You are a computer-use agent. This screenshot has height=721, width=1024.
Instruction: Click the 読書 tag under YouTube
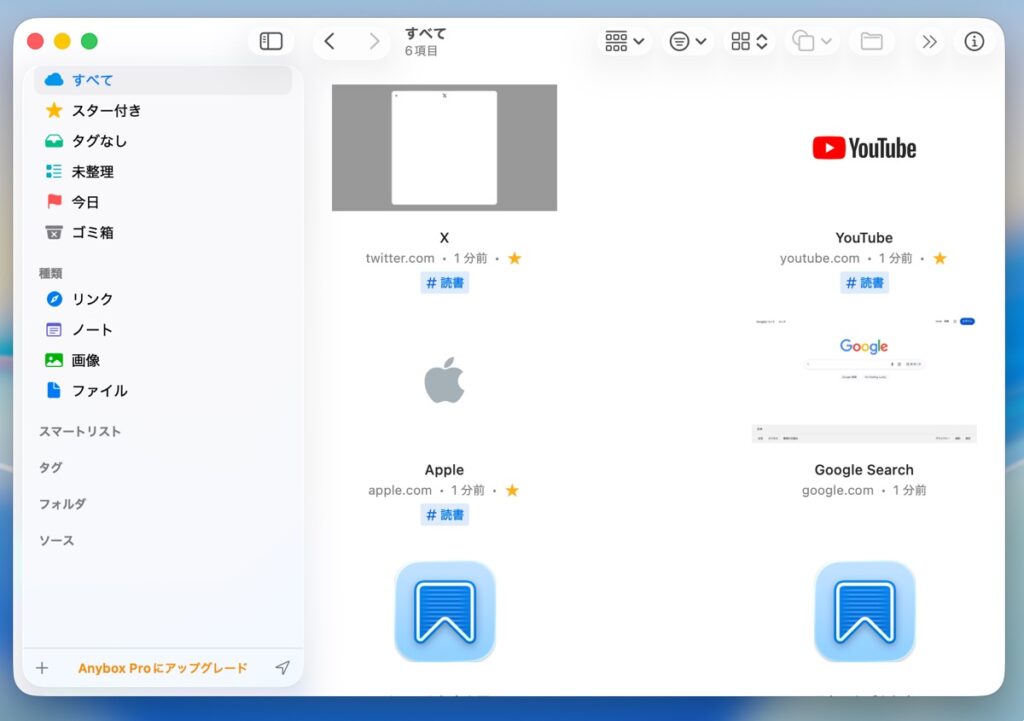pyautogui.click(x=864, y=283)
